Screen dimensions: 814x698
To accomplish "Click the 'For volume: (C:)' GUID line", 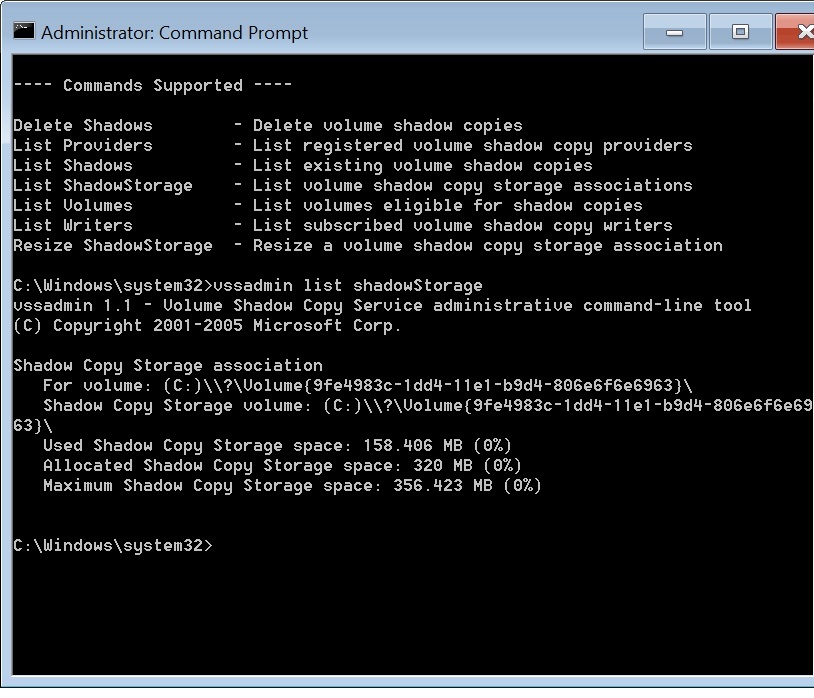I will [x=368, y=386].
